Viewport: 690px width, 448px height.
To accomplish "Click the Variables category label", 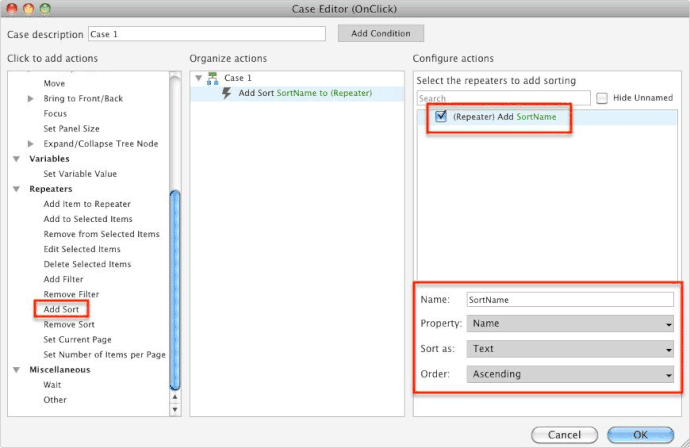I will (49, 158).
